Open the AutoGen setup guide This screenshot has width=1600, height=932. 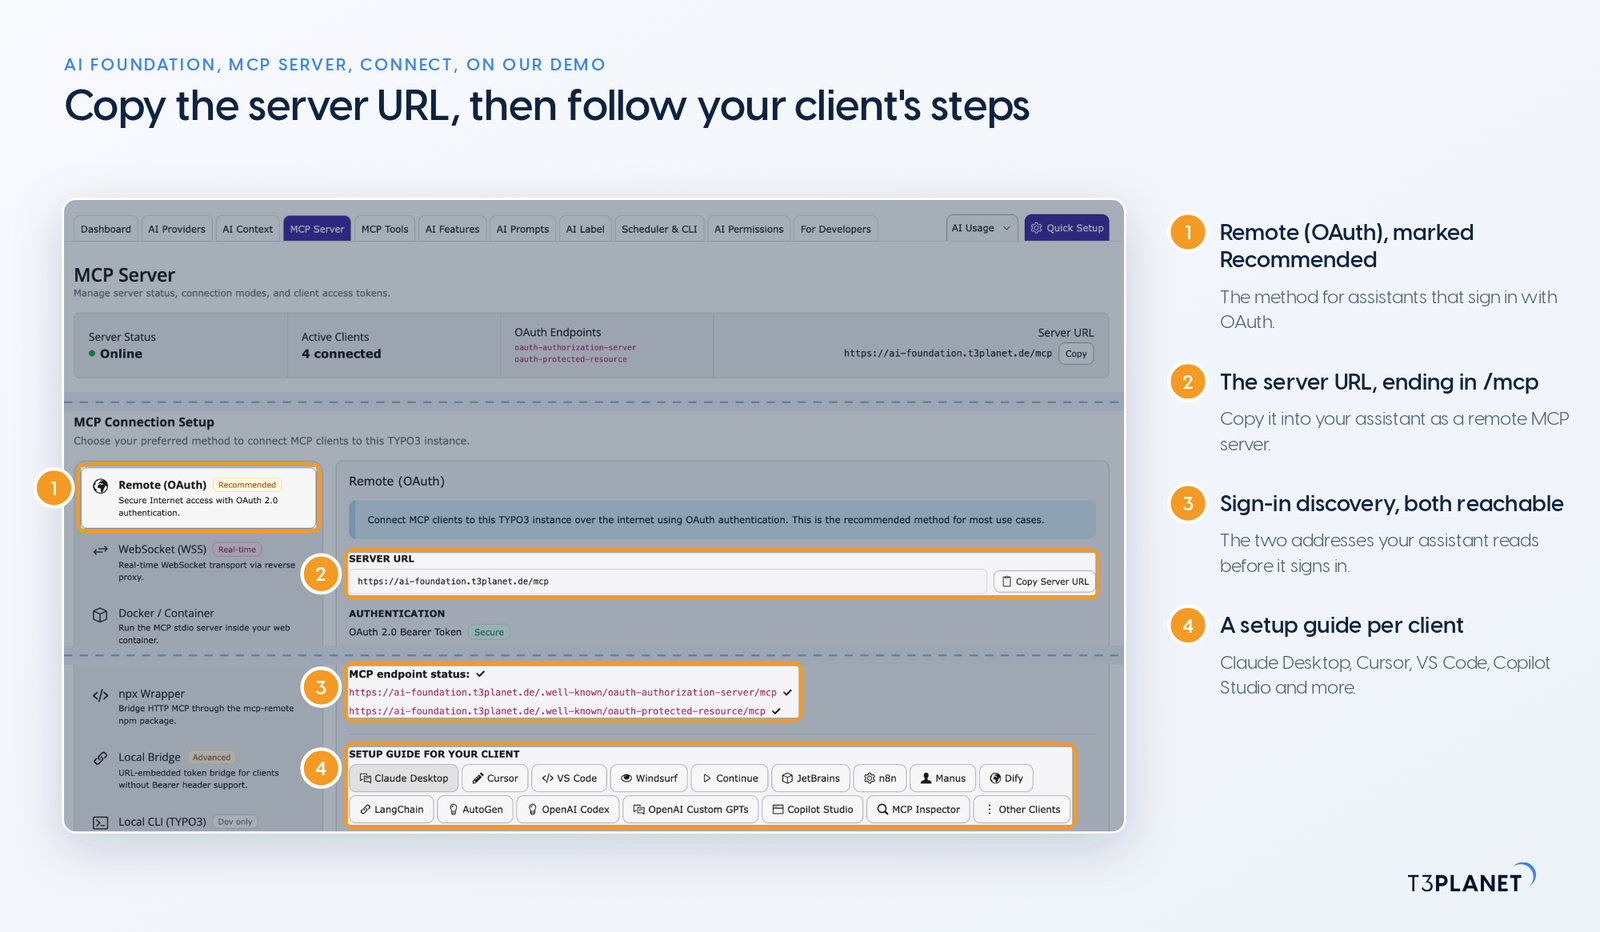pos(475,809)
